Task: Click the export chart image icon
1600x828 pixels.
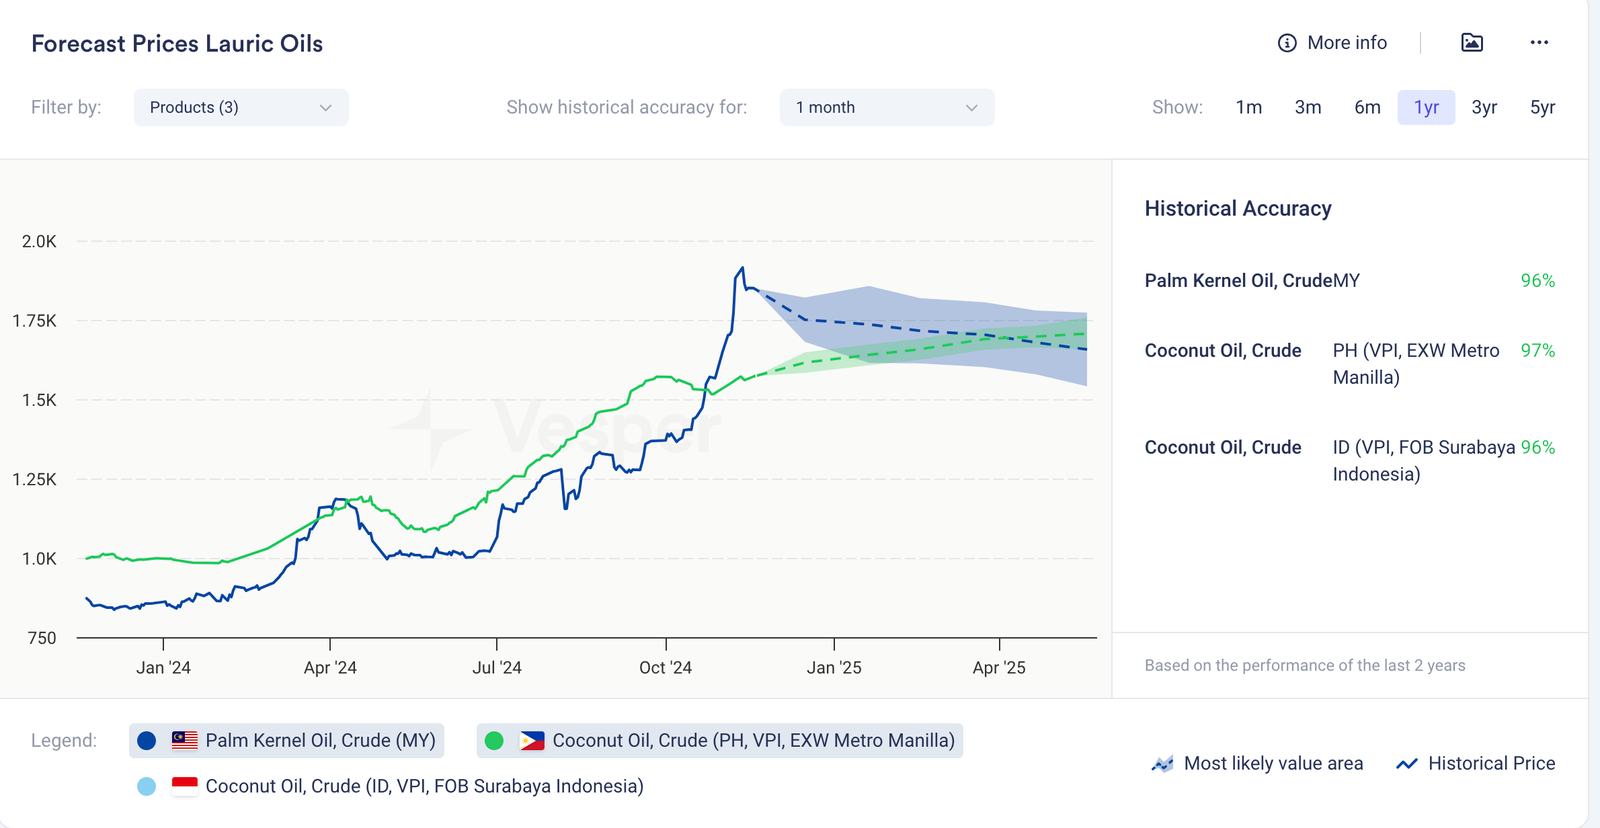Action: 1471,42
